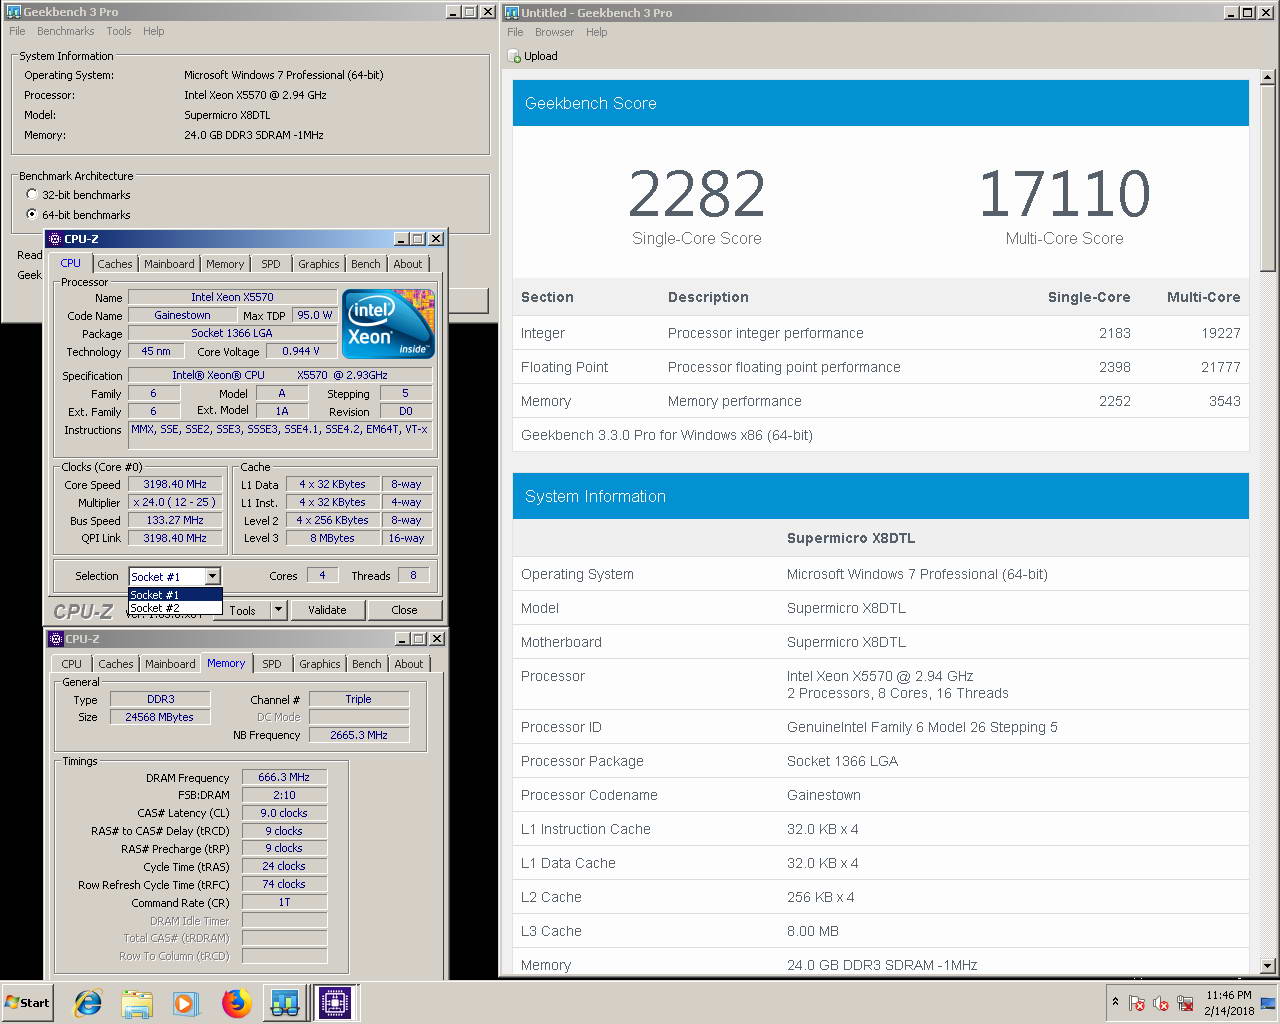Switch to Graphics tab in upper CPU-Z
Screen dimensions: 1280x1024
[x=319, y=264]
